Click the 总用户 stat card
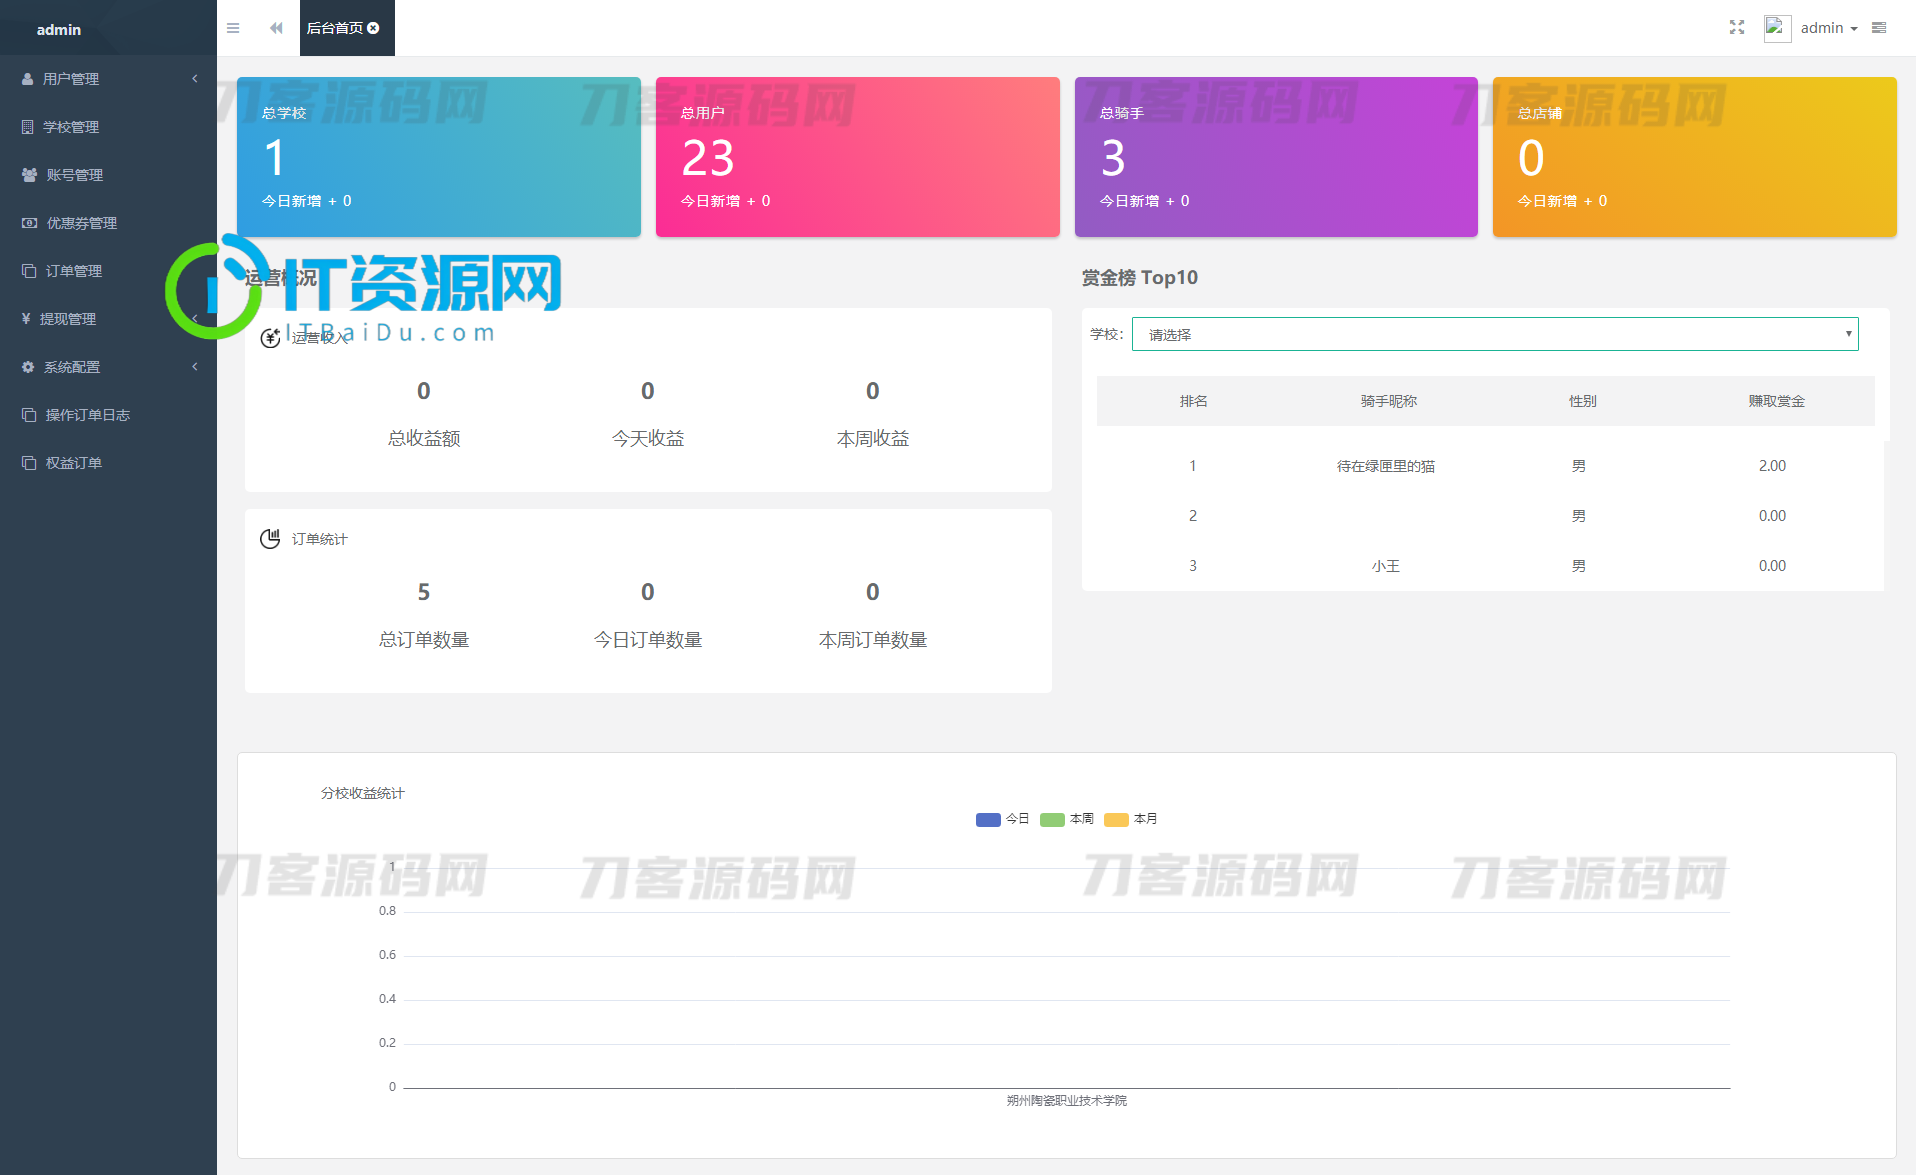Screen dimensions: 1916x1175 tap(857, 157)
